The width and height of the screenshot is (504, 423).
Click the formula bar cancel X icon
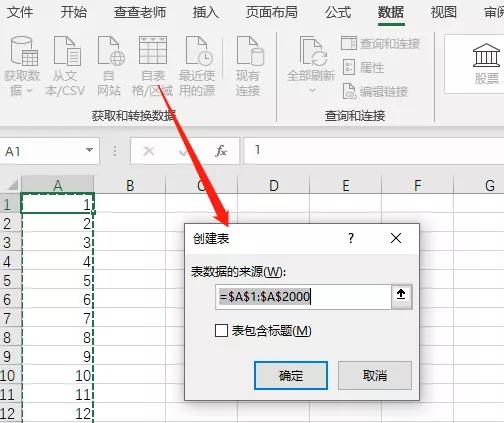[148, 152]
